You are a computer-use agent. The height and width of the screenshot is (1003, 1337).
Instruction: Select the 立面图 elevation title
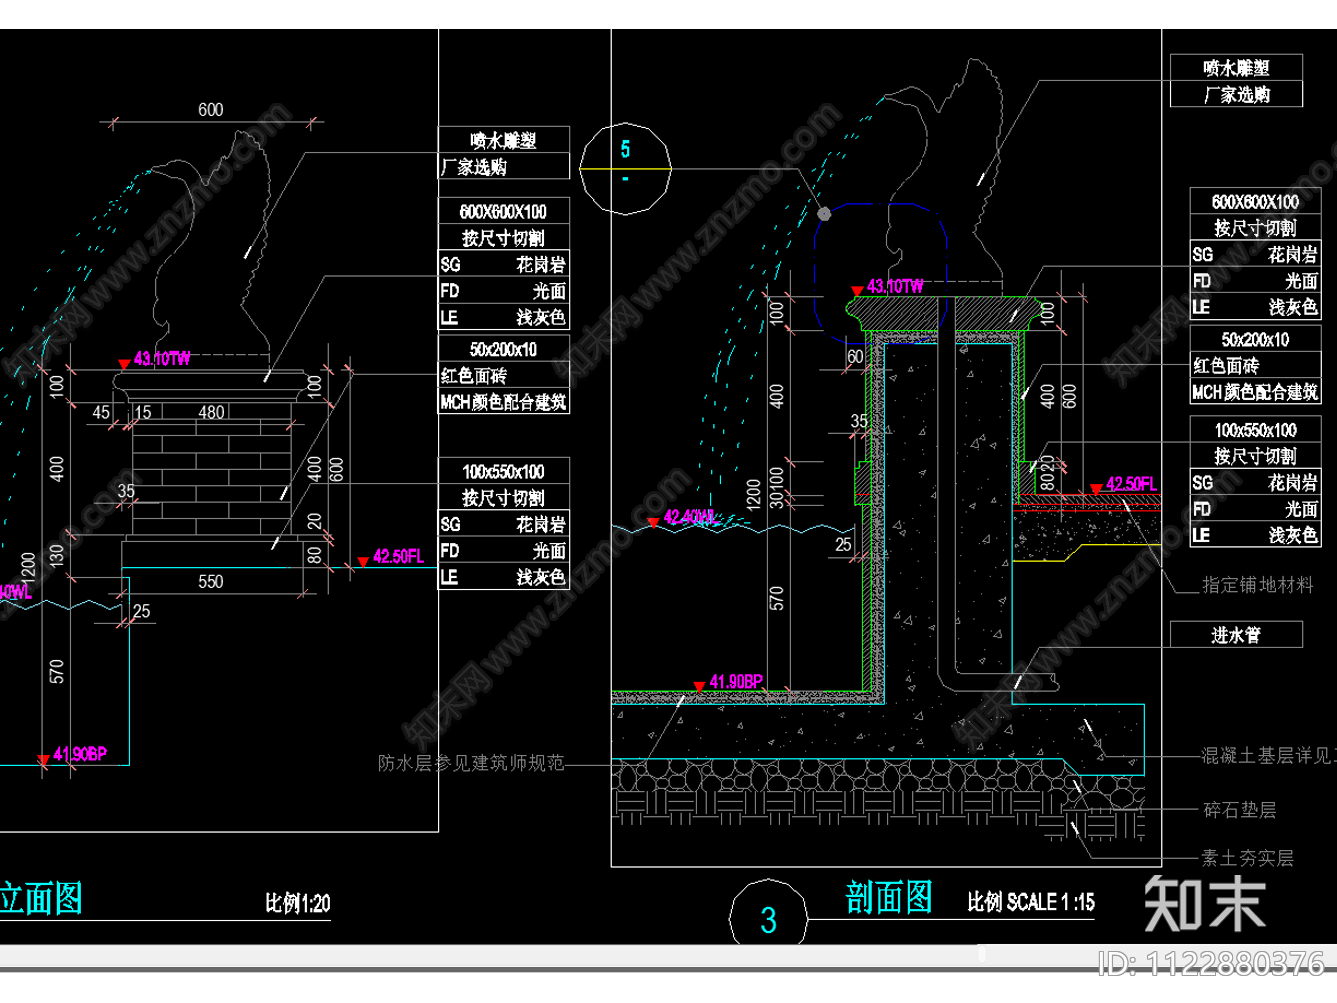[x=41, y=898]
